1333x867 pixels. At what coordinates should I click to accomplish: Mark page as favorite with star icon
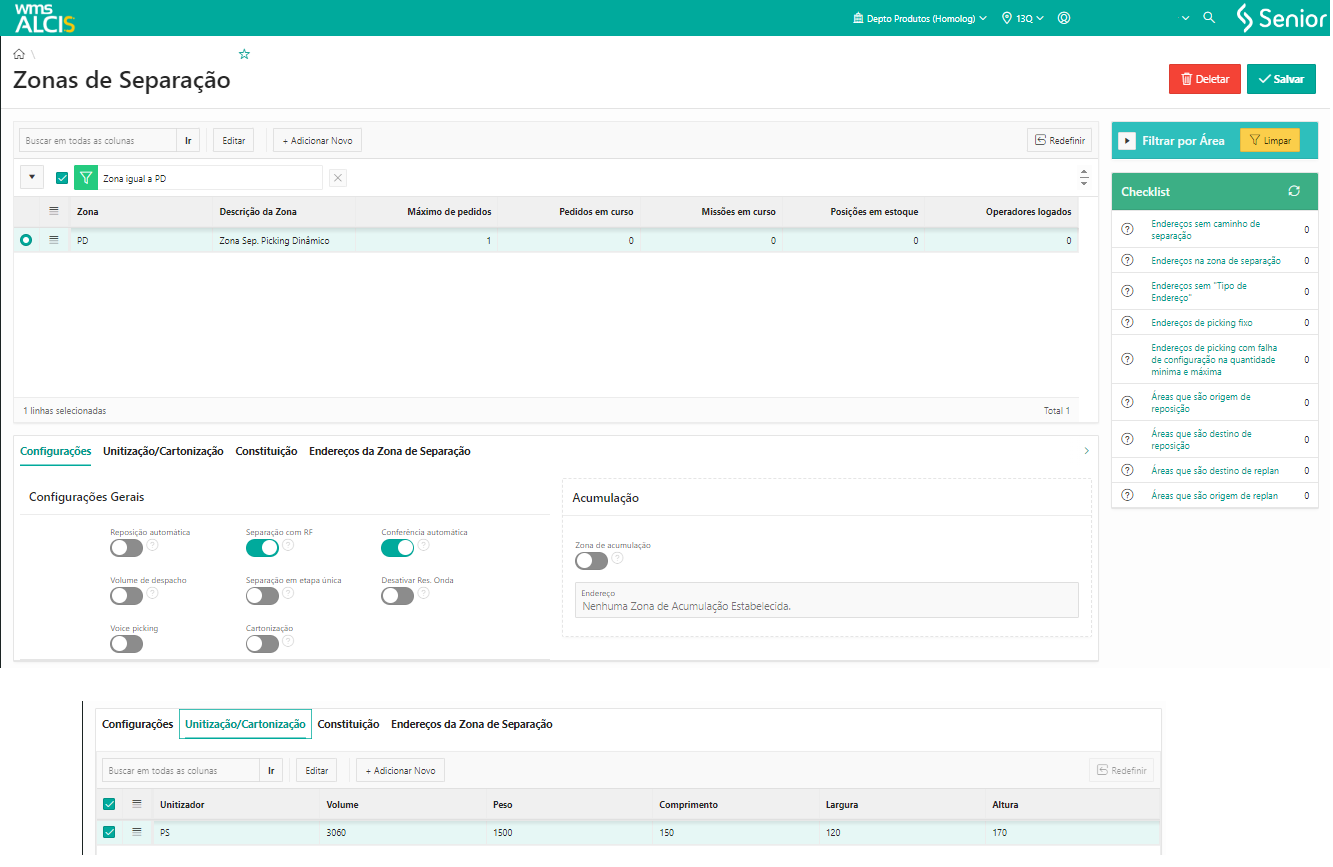point(244,54)
